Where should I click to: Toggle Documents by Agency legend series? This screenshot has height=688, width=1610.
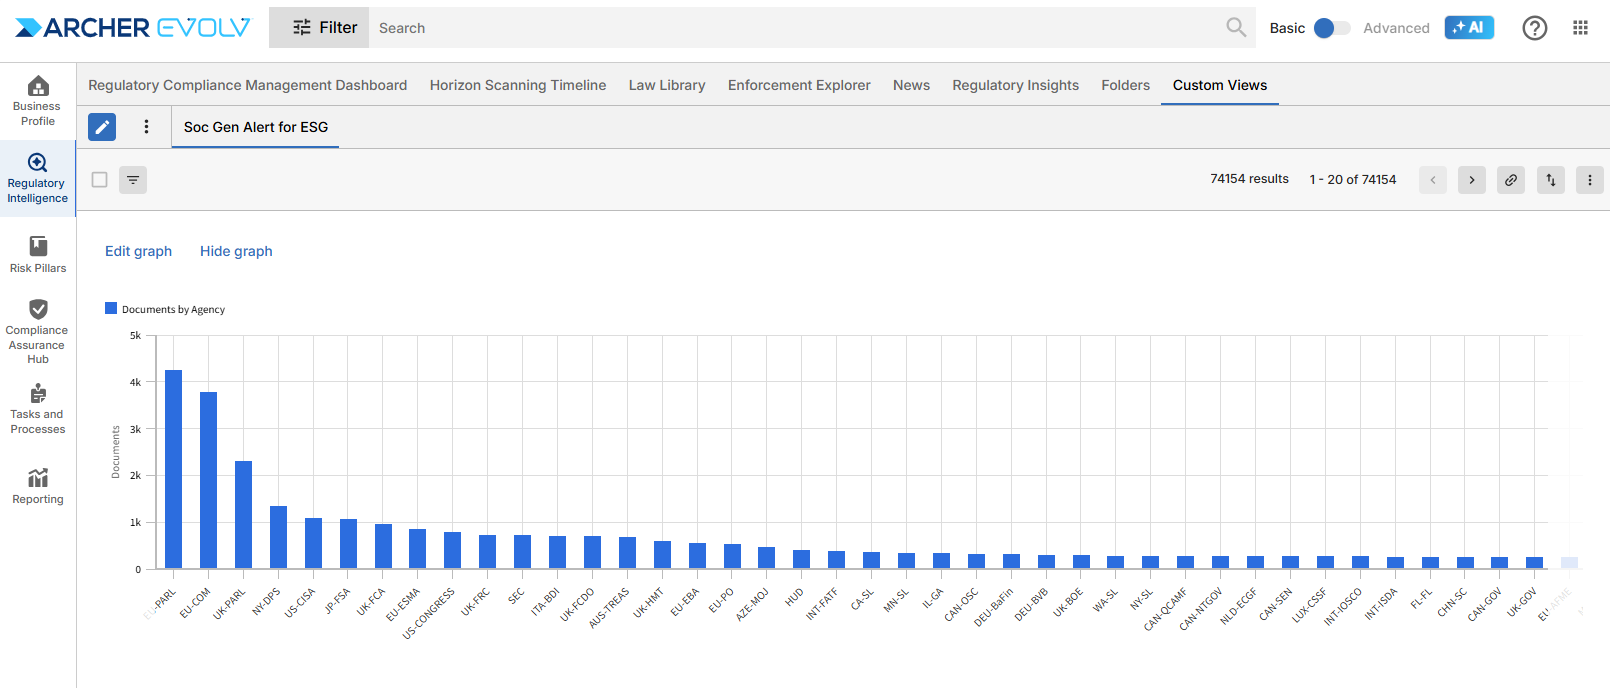166,309
